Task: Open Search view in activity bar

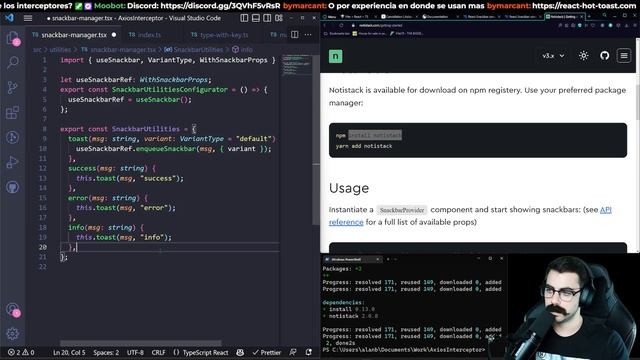Action: 13,62
